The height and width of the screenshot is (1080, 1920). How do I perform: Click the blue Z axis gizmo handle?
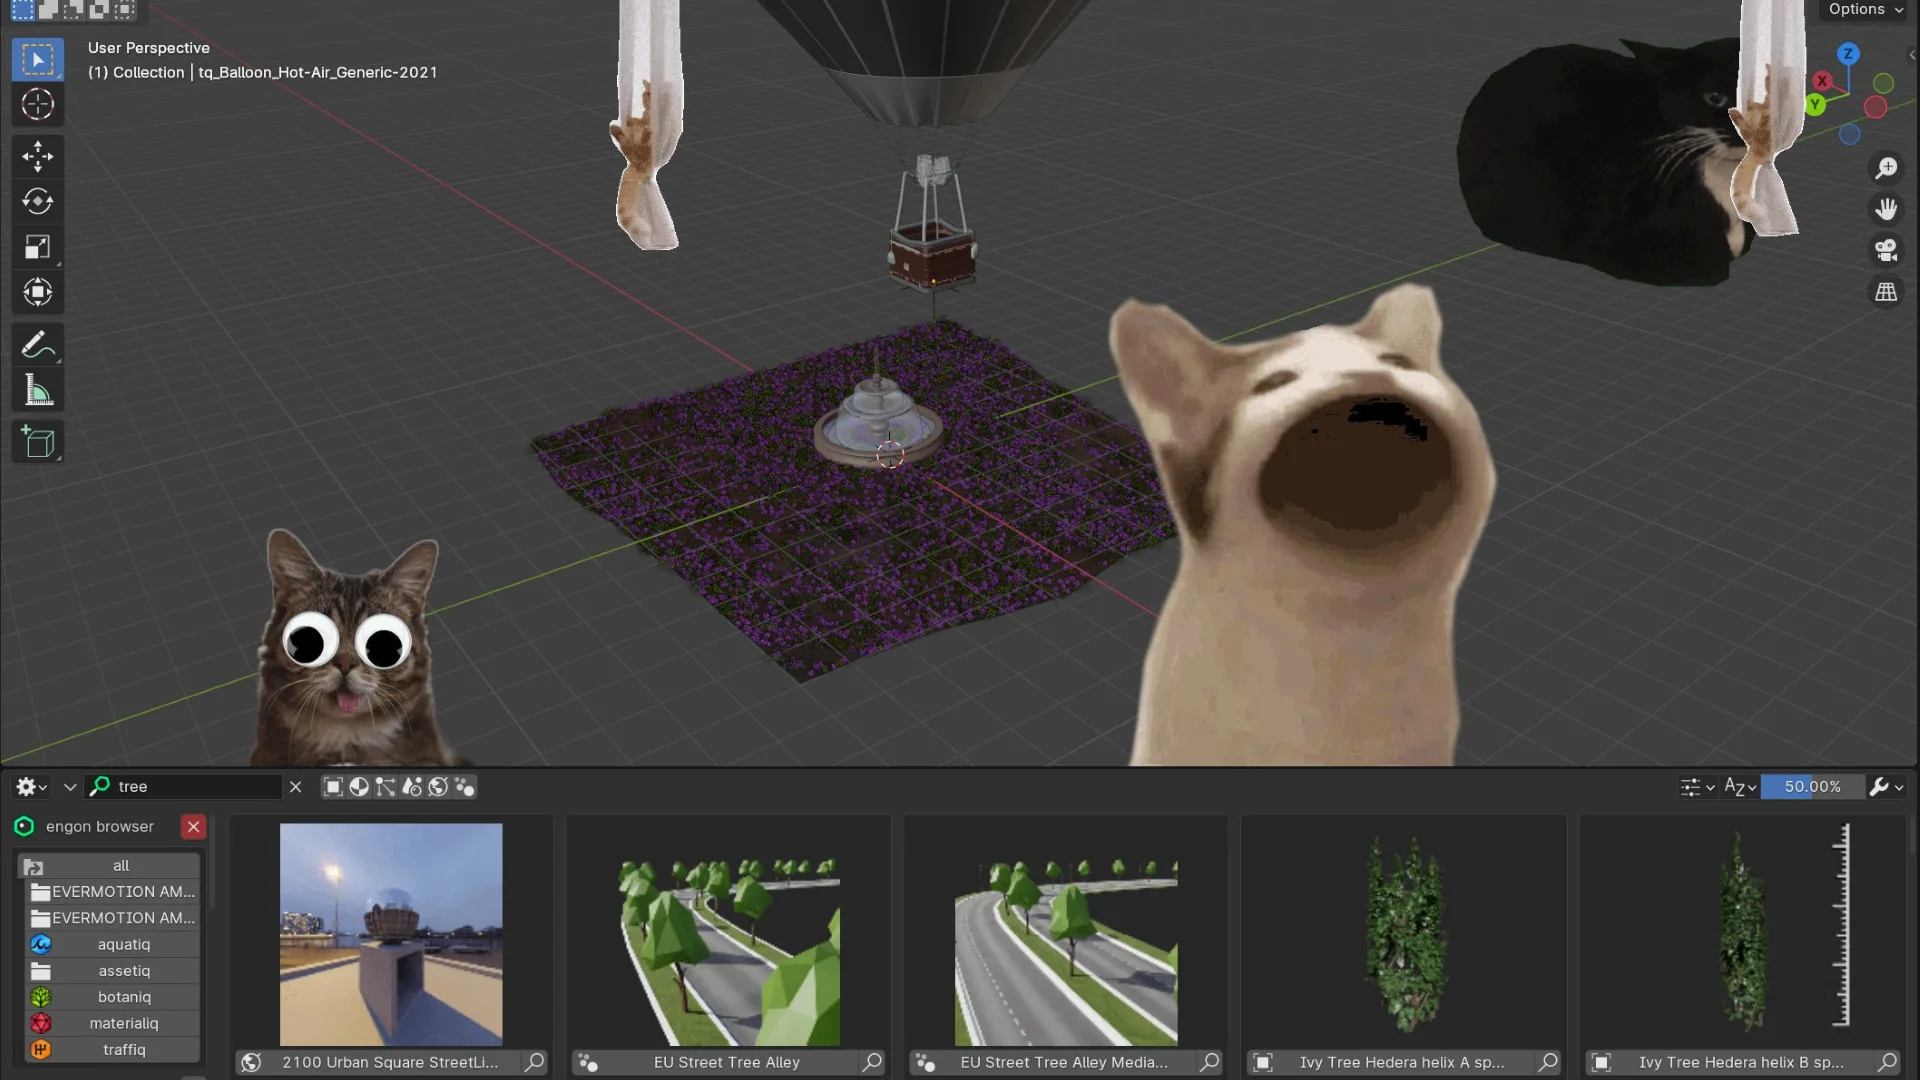coord(1848,54)
